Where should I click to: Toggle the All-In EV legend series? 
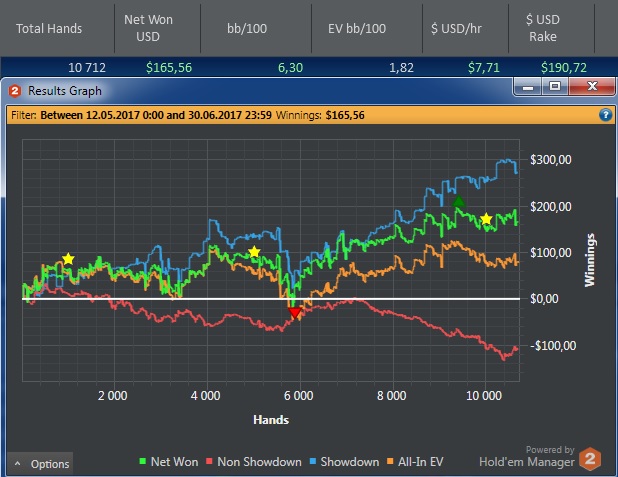point(415,462)
